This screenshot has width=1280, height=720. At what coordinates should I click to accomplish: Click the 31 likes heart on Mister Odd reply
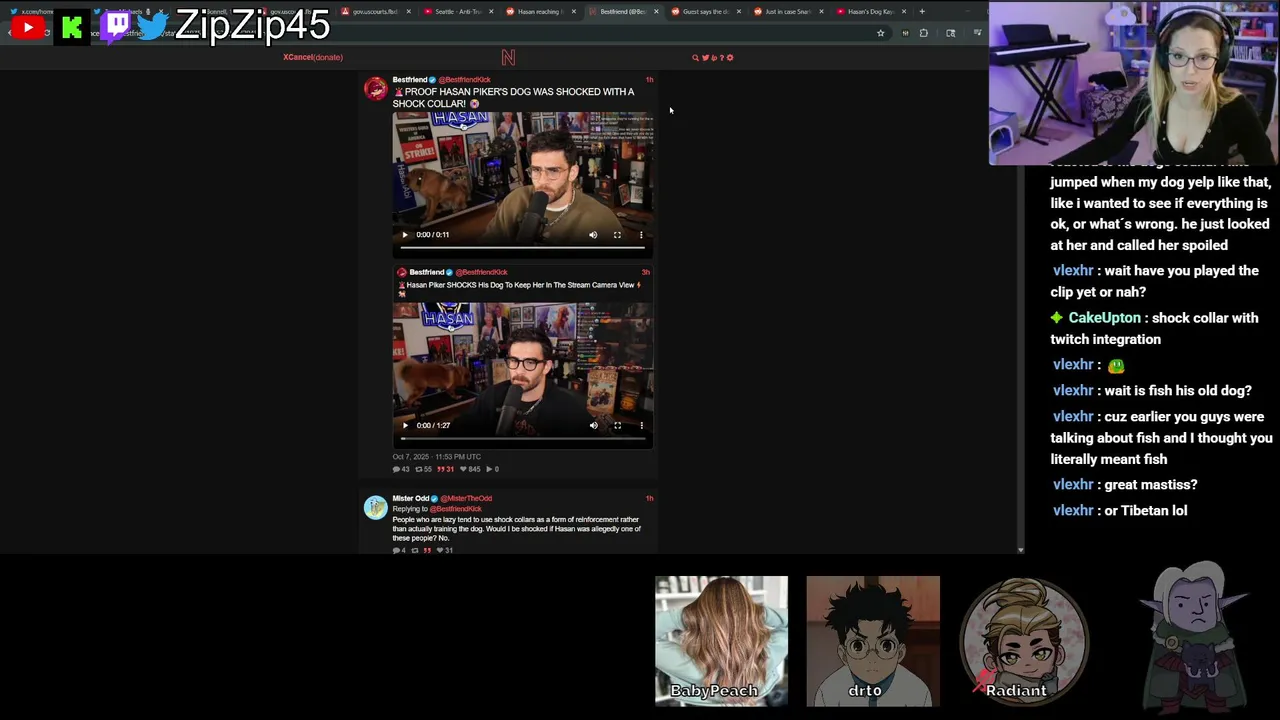pos(445,550)
